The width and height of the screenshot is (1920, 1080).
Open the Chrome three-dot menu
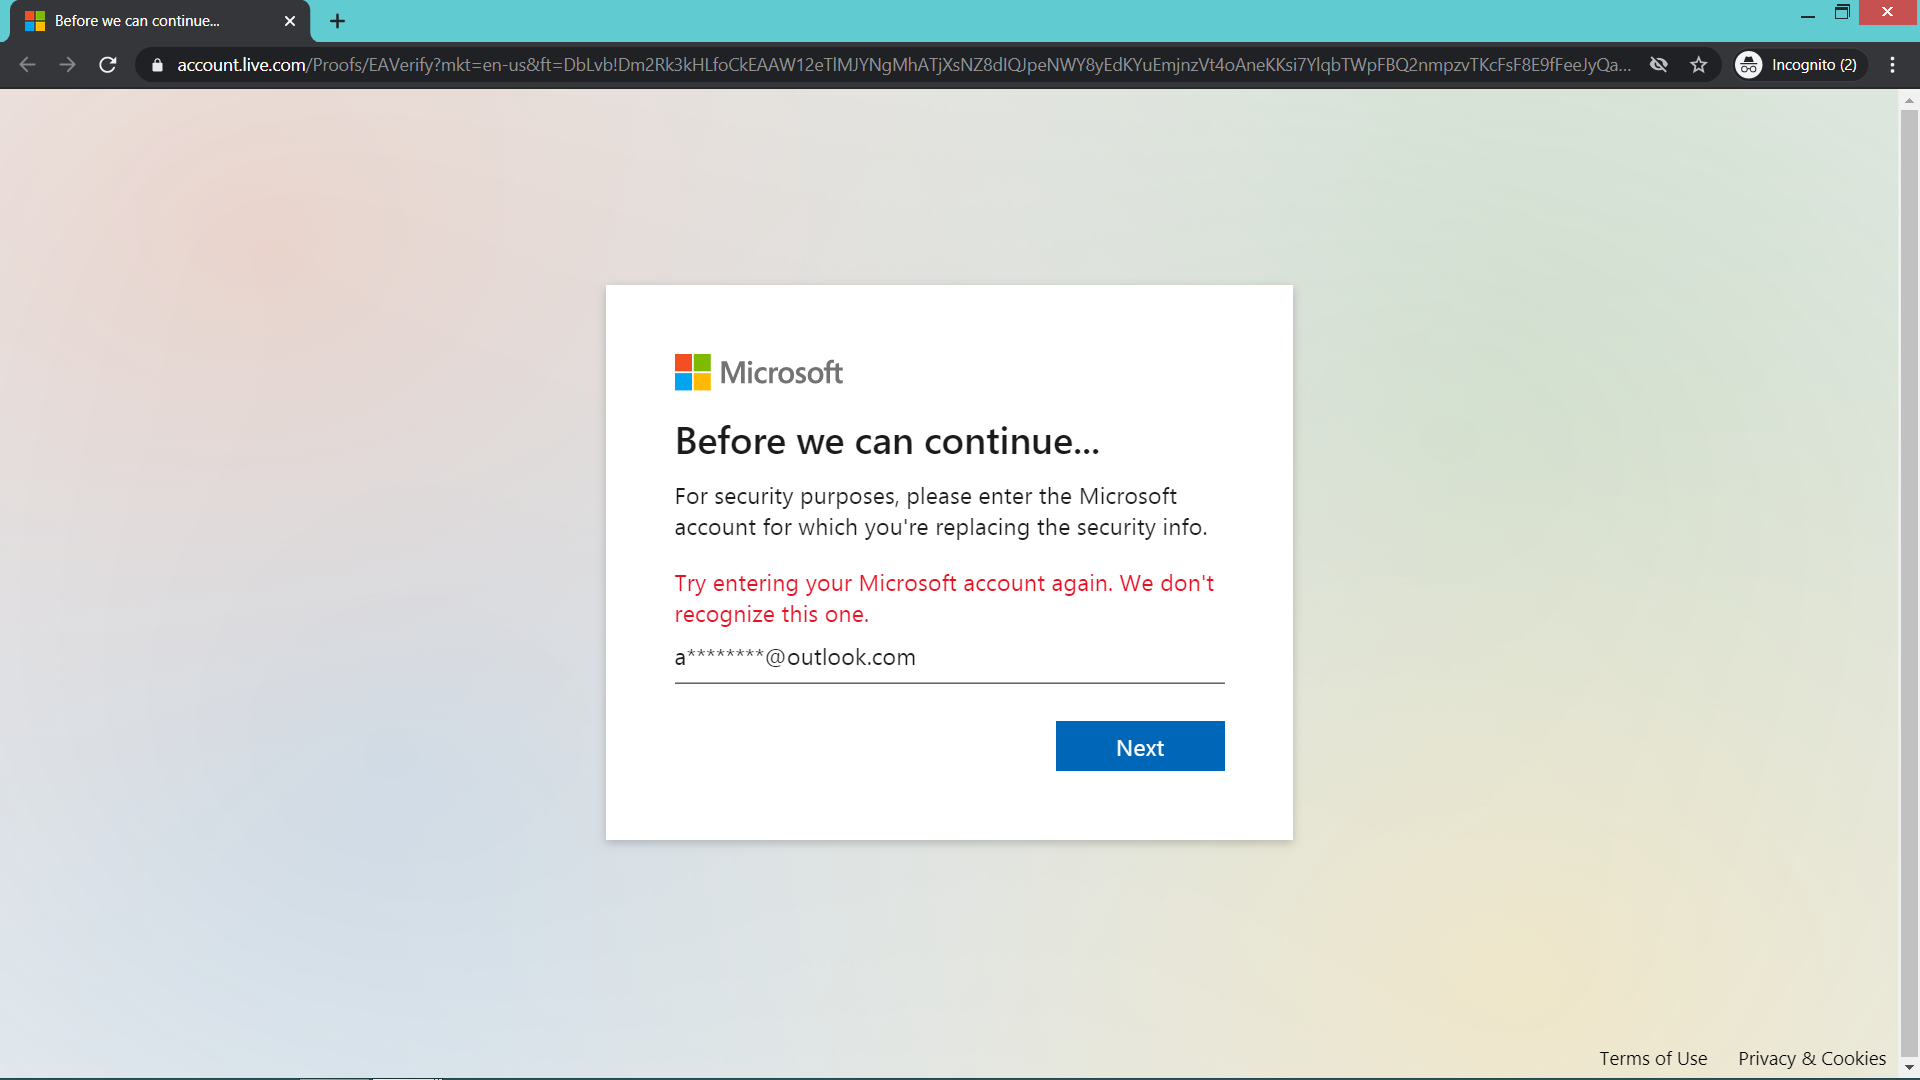1893,65
